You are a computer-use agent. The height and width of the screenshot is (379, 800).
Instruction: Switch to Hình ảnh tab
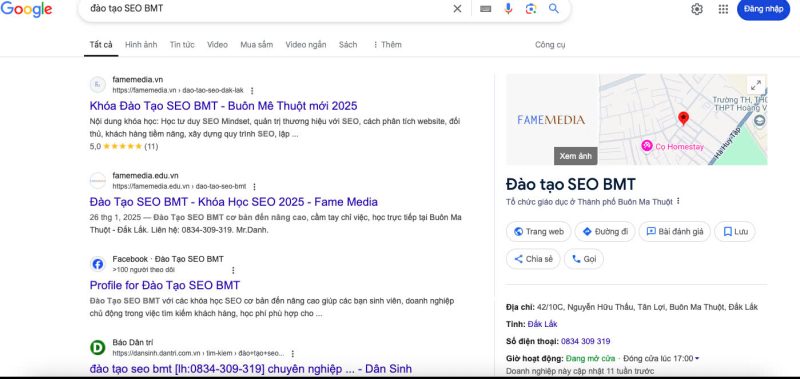pyautogui.click(x=141, y=45)
